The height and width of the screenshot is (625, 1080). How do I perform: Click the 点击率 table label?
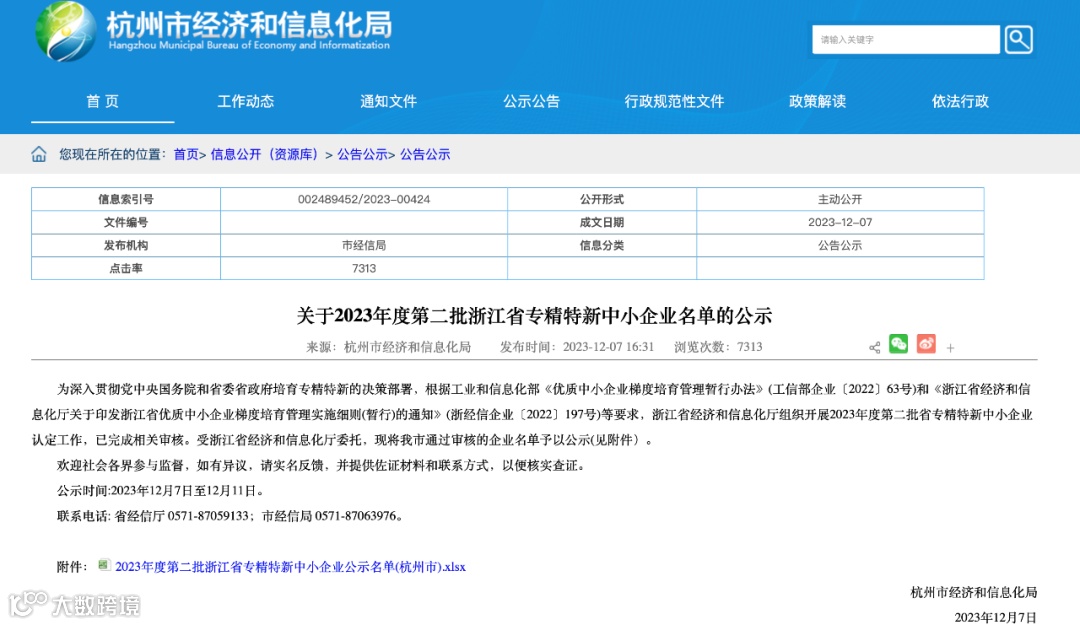pos(126,268)
